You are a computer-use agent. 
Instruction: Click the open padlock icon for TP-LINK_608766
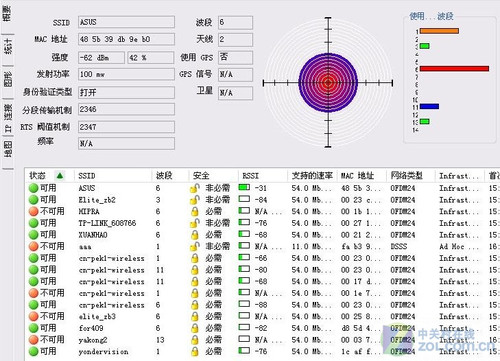[x=195, y=223]
